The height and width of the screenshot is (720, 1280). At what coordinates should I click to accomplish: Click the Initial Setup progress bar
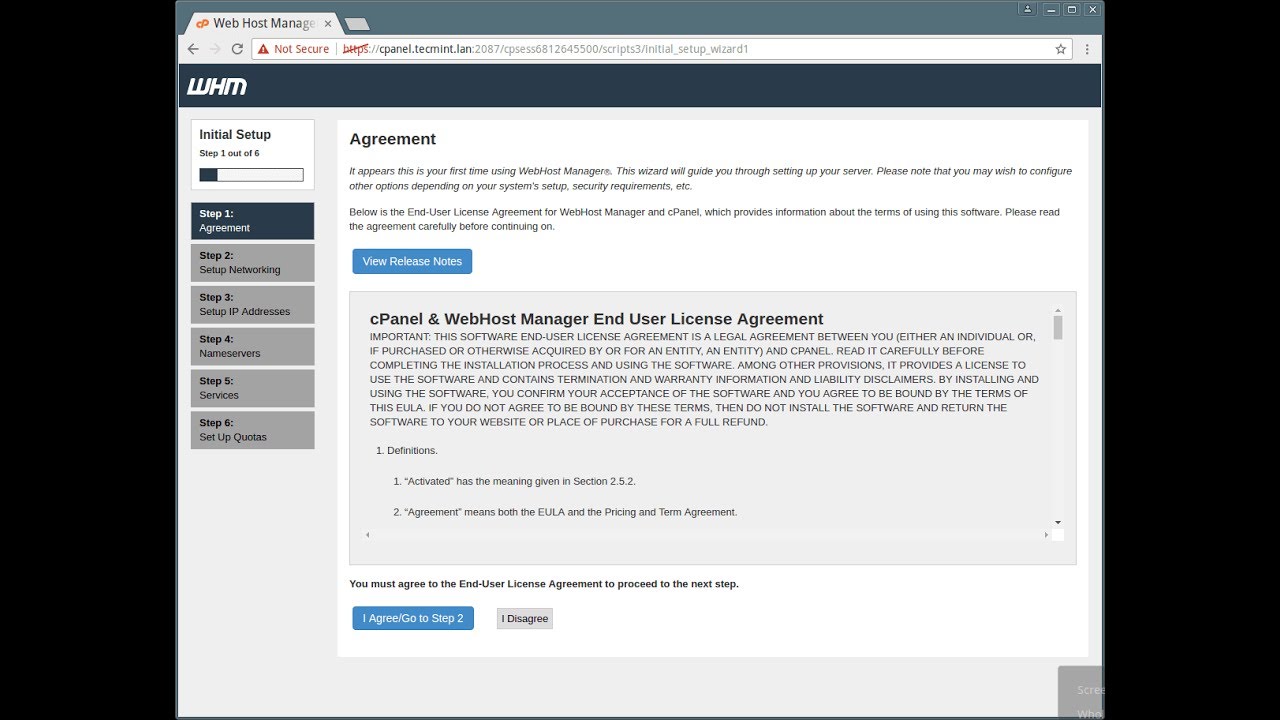point(251,175)
